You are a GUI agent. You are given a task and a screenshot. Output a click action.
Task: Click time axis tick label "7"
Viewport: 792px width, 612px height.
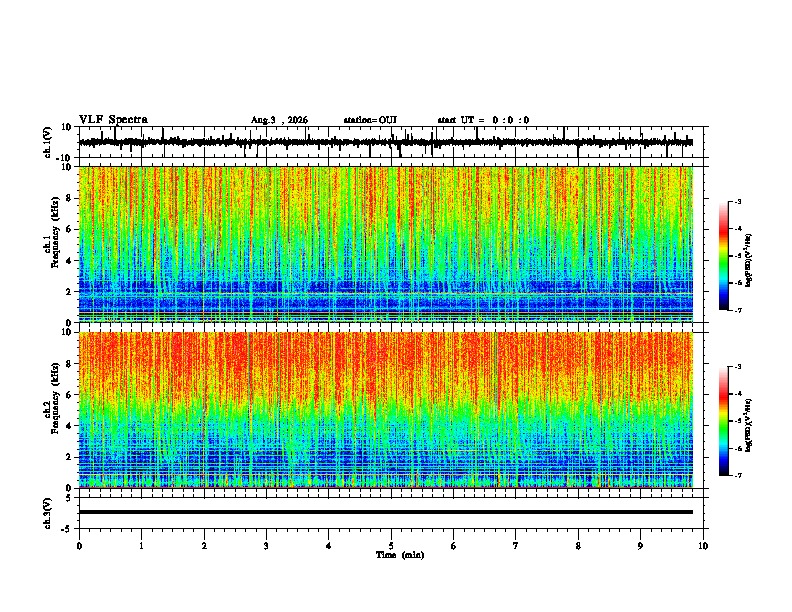(516, 546)
